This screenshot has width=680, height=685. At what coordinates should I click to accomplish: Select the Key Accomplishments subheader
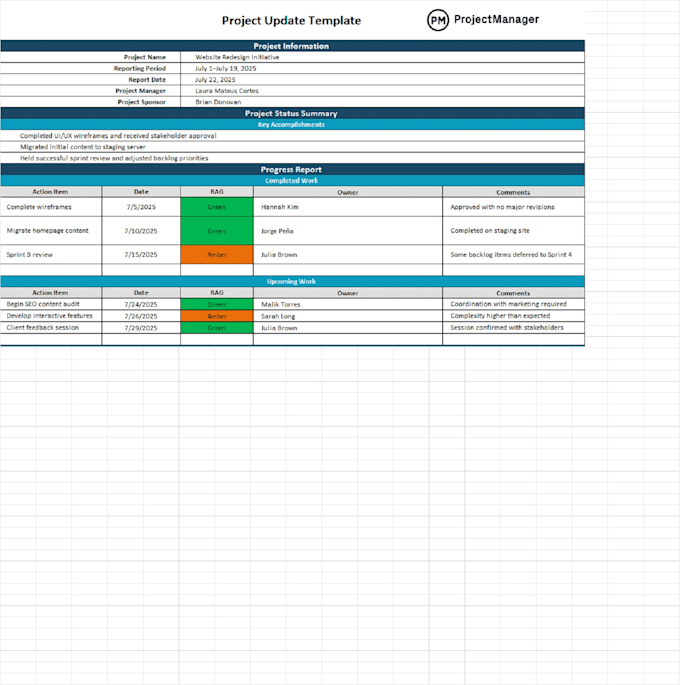(293, 125)
